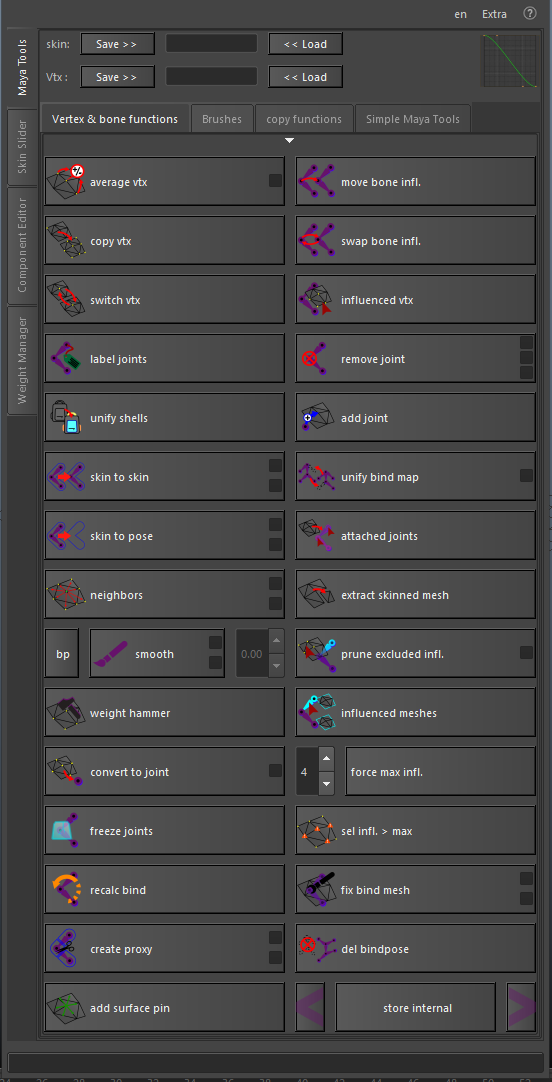Toggle the upper fix bind mesh checkbox

(526, 878)
